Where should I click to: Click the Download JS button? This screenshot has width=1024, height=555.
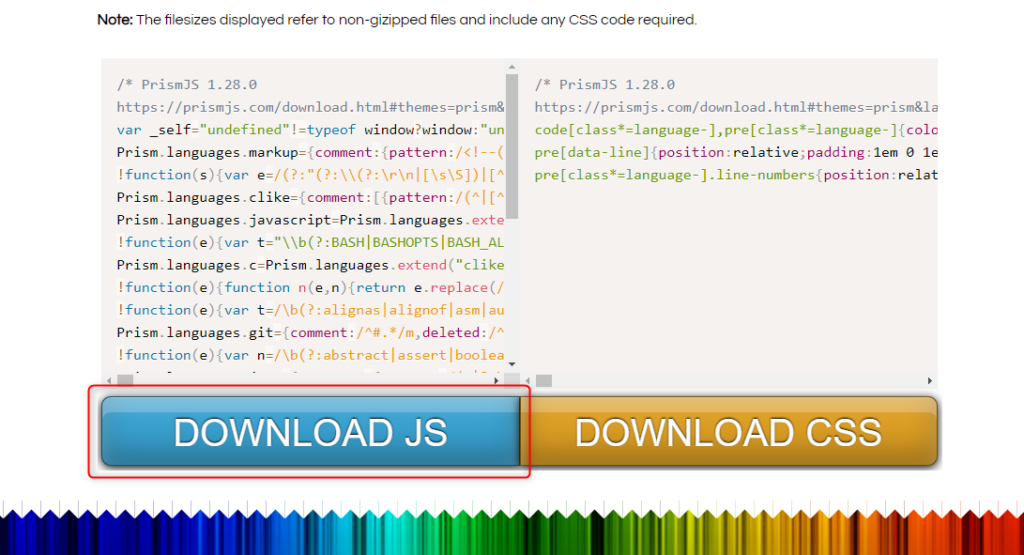tap(311, 432)
